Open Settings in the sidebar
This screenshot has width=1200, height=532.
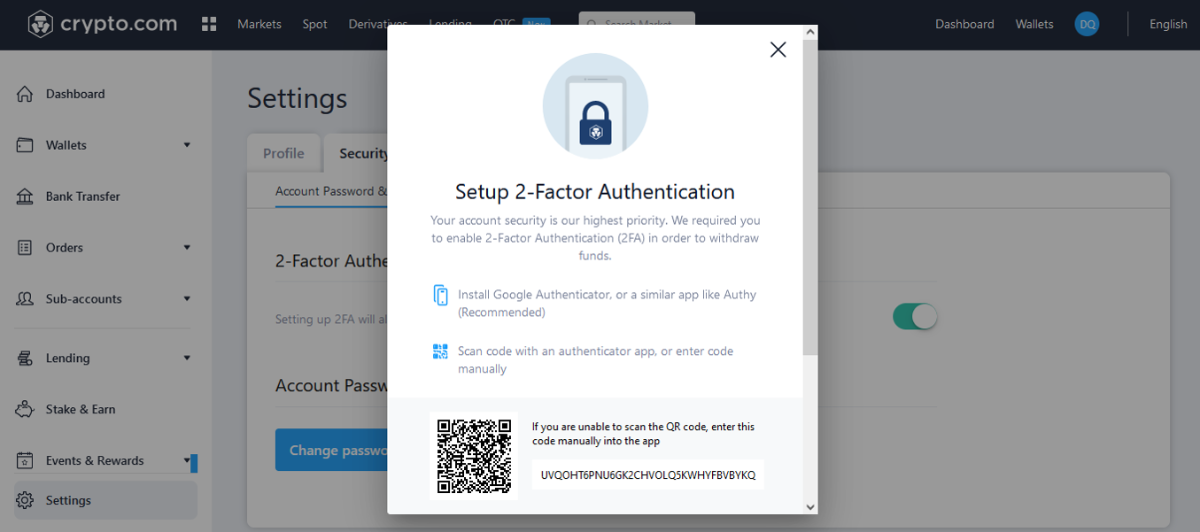106,500
